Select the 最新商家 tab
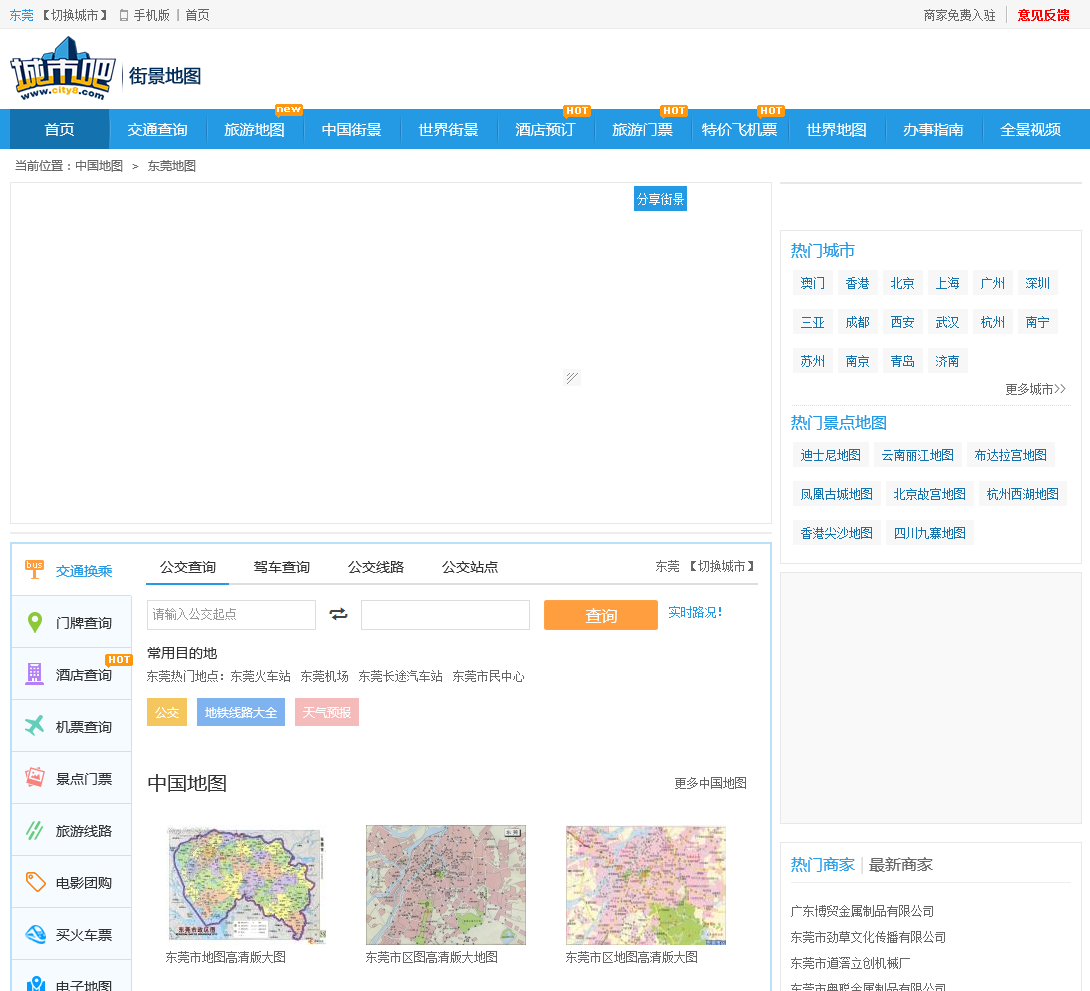This screenshot has width=1090, height=991. coord(900,864)
